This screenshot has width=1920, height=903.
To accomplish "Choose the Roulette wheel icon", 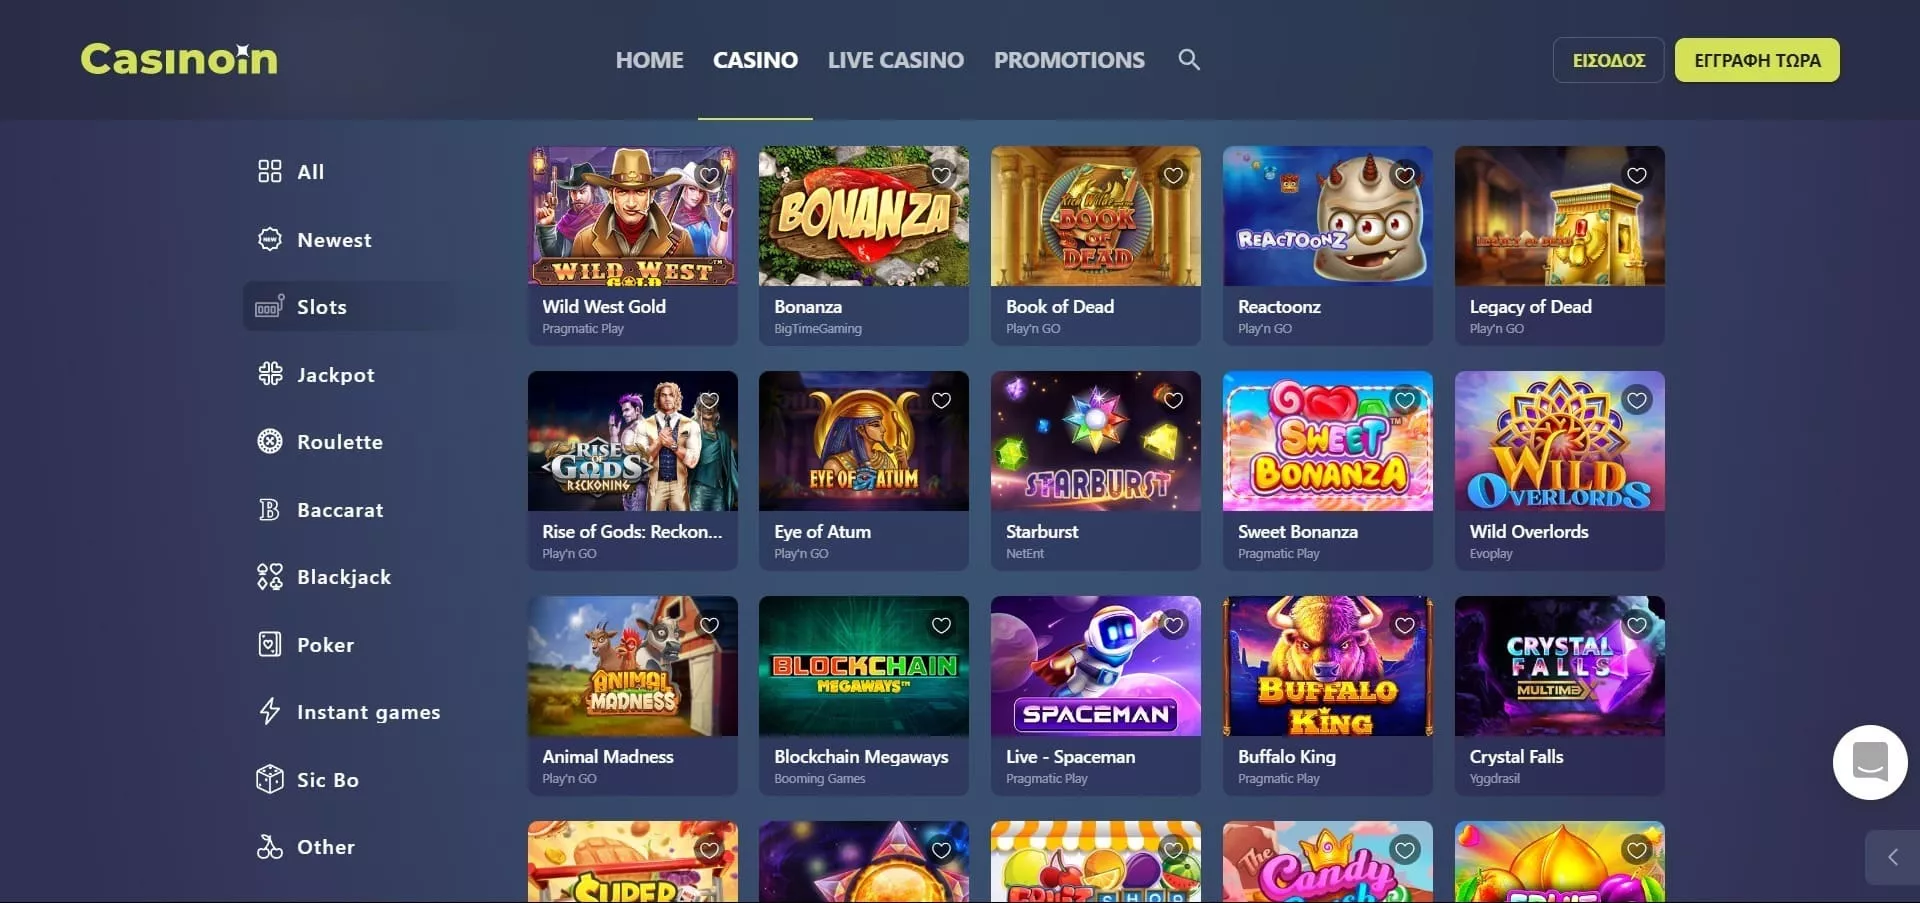I will pyautogui.click(x=270, y=441).
